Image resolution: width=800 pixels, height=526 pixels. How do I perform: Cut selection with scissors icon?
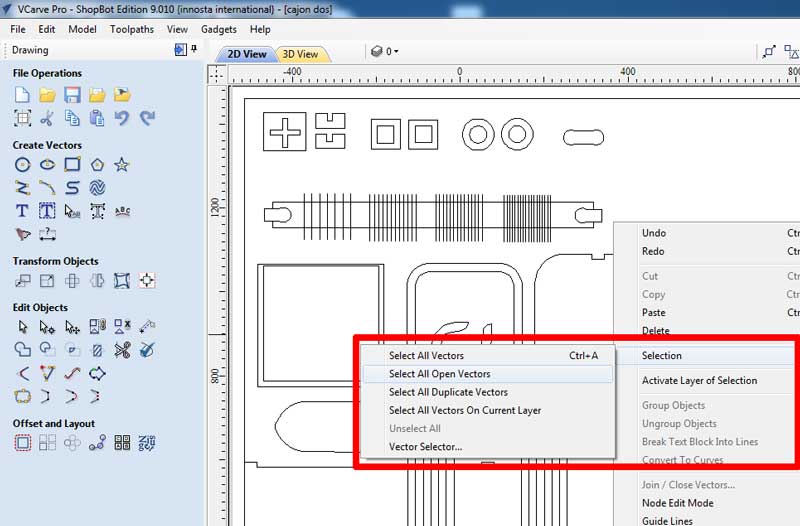pos(47,118)
